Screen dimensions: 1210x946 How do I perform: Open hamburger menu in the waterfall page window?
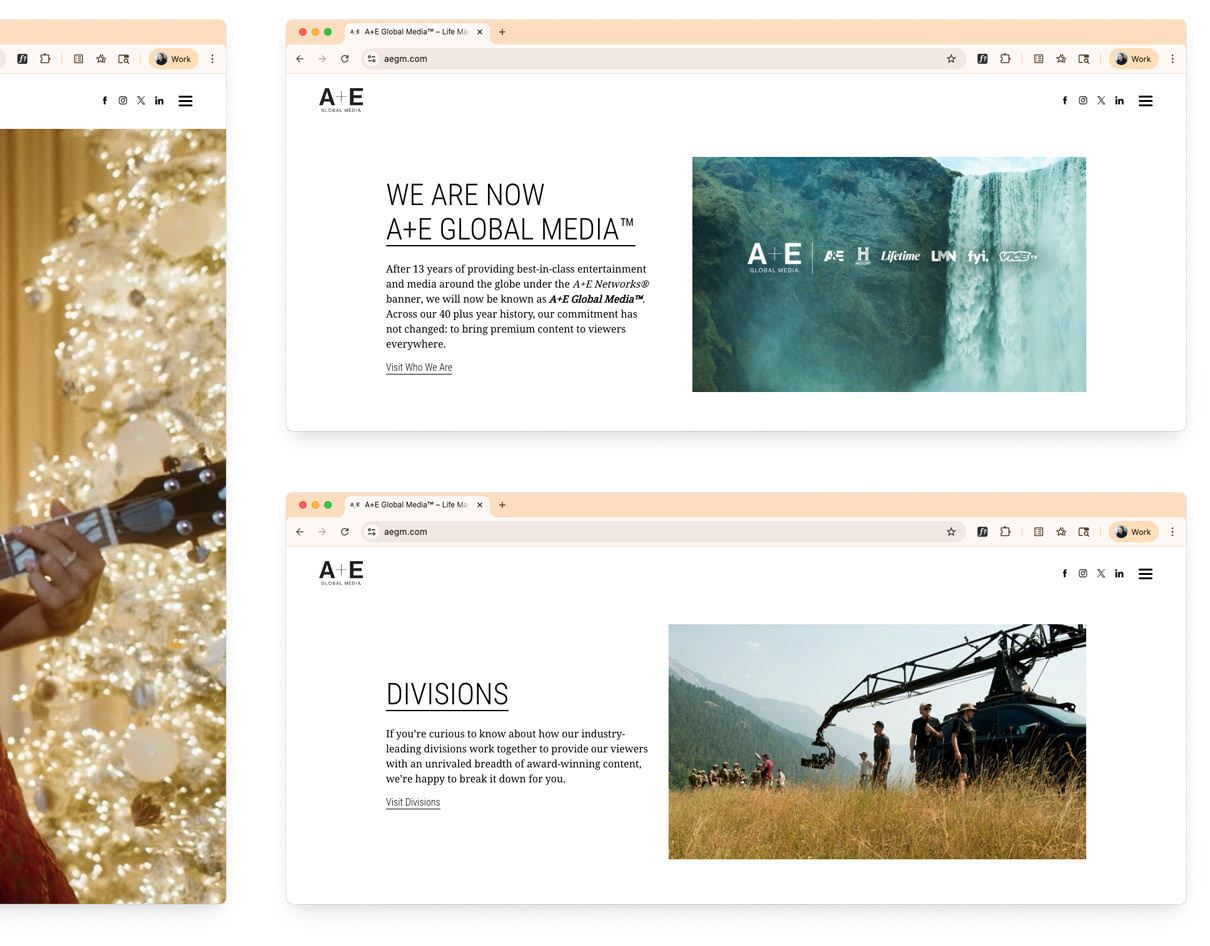coord(1146,101)
